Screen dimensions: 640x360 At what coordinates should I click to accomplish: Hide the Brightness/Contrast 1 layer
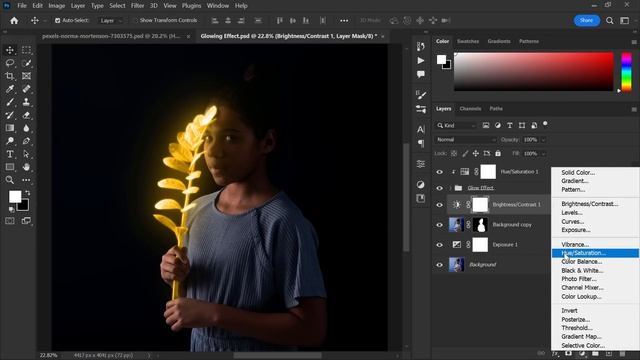pos(440,205)
